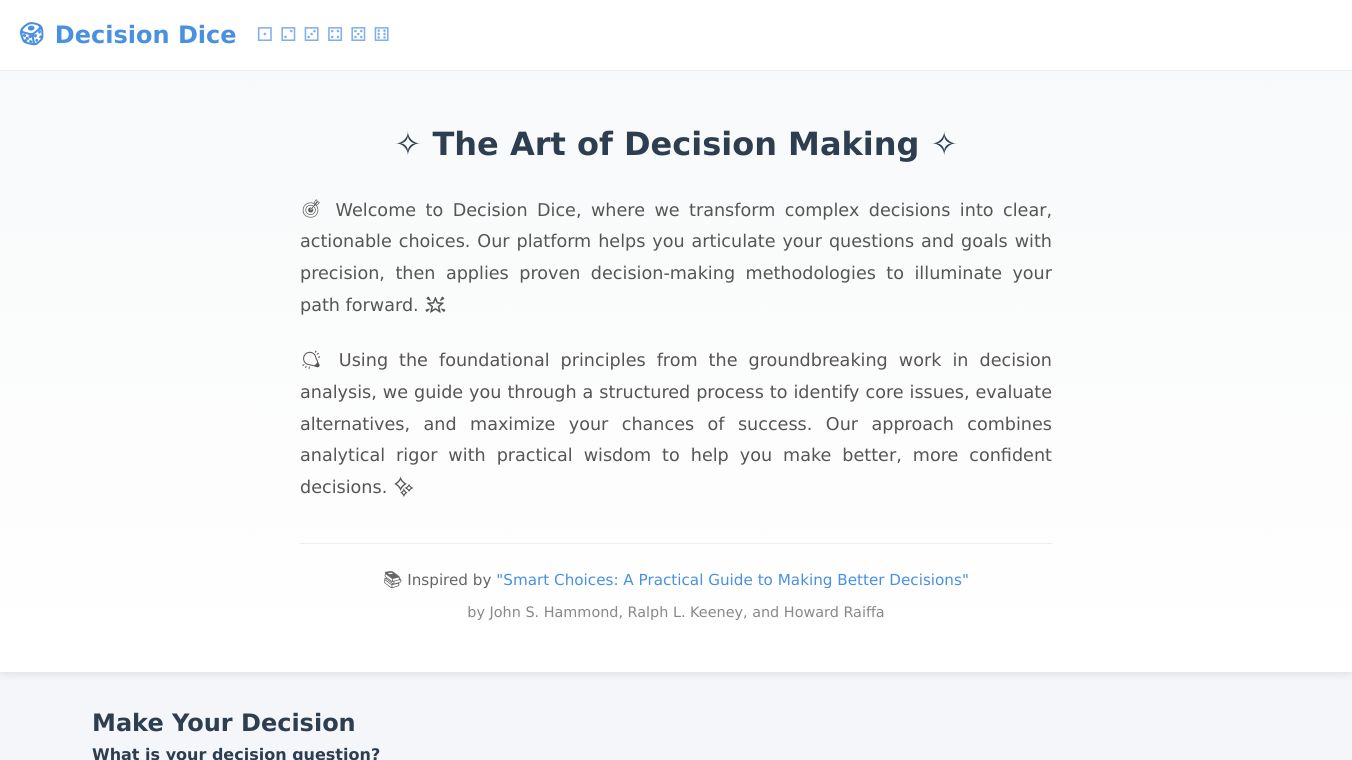Select the one-dot die face icon
1352x760 pixels.
[x=265, y=34]
